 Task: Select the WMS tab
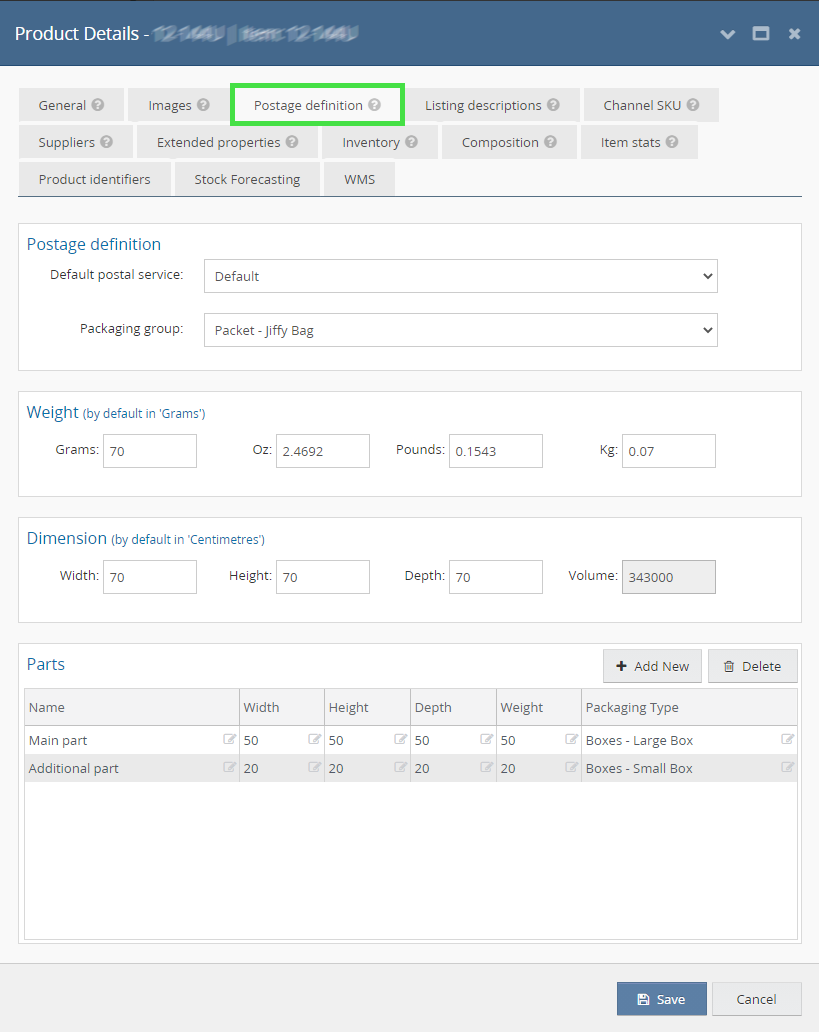tap(359, 179)
